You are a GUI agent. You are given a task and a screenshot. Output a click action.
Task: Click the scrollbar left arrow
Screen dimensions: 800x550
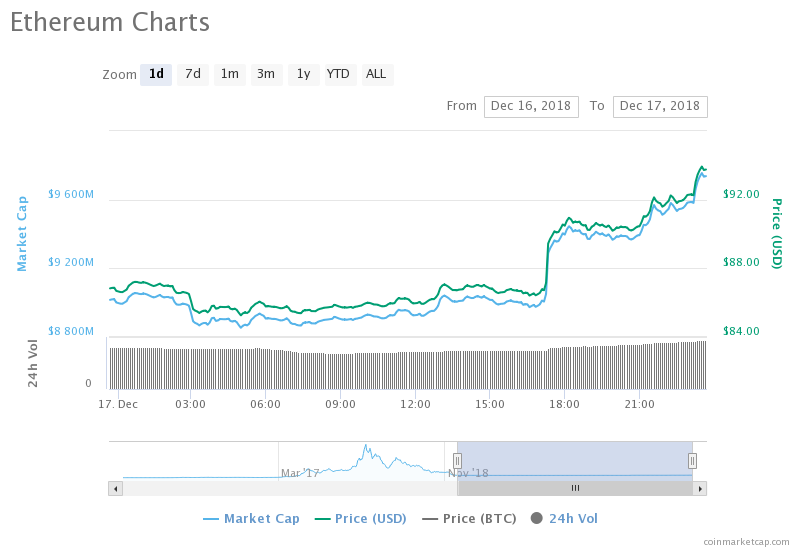click(x=115, y=489)
